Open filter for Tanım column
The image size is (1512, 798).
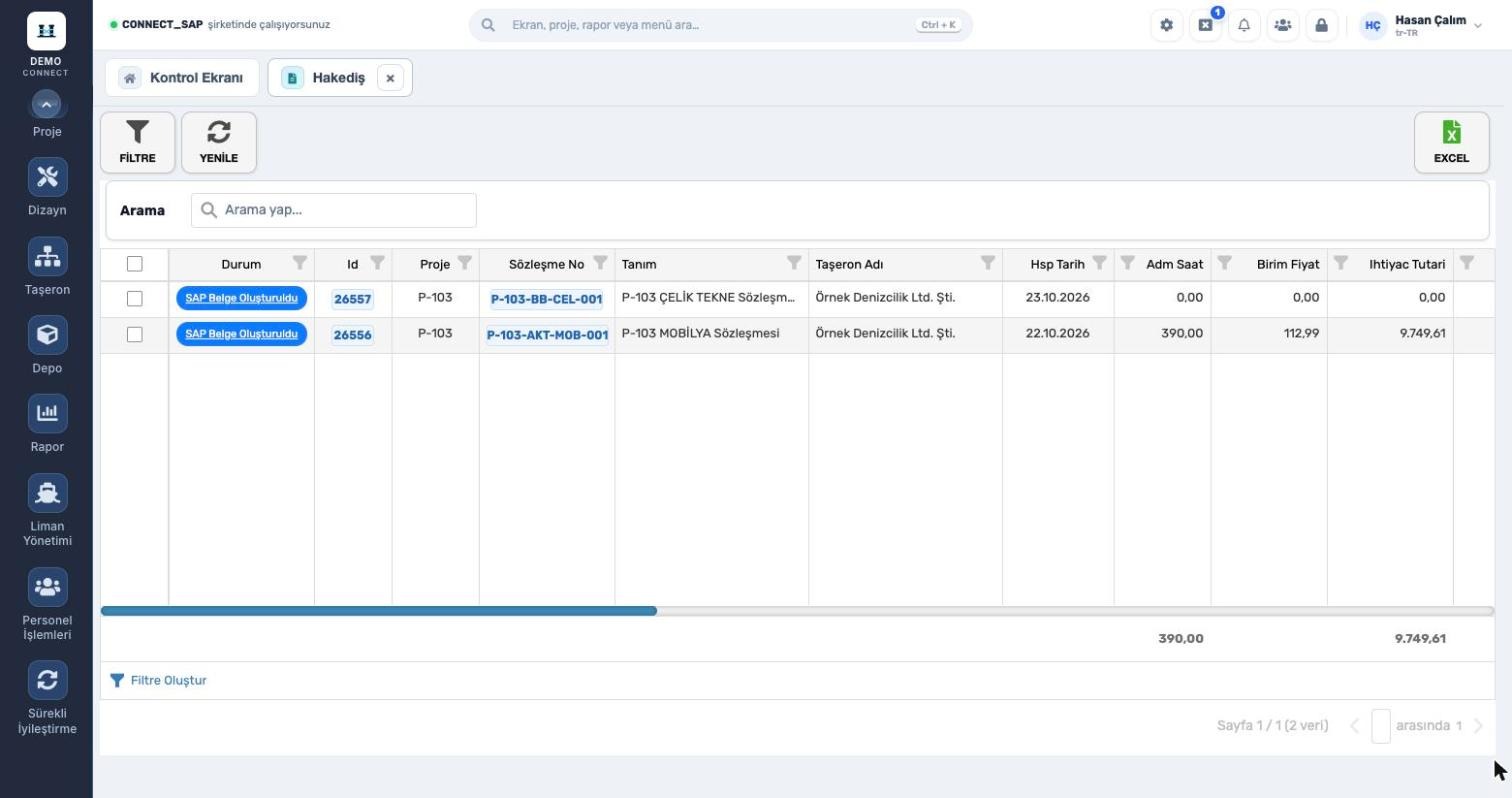[794, 263]
